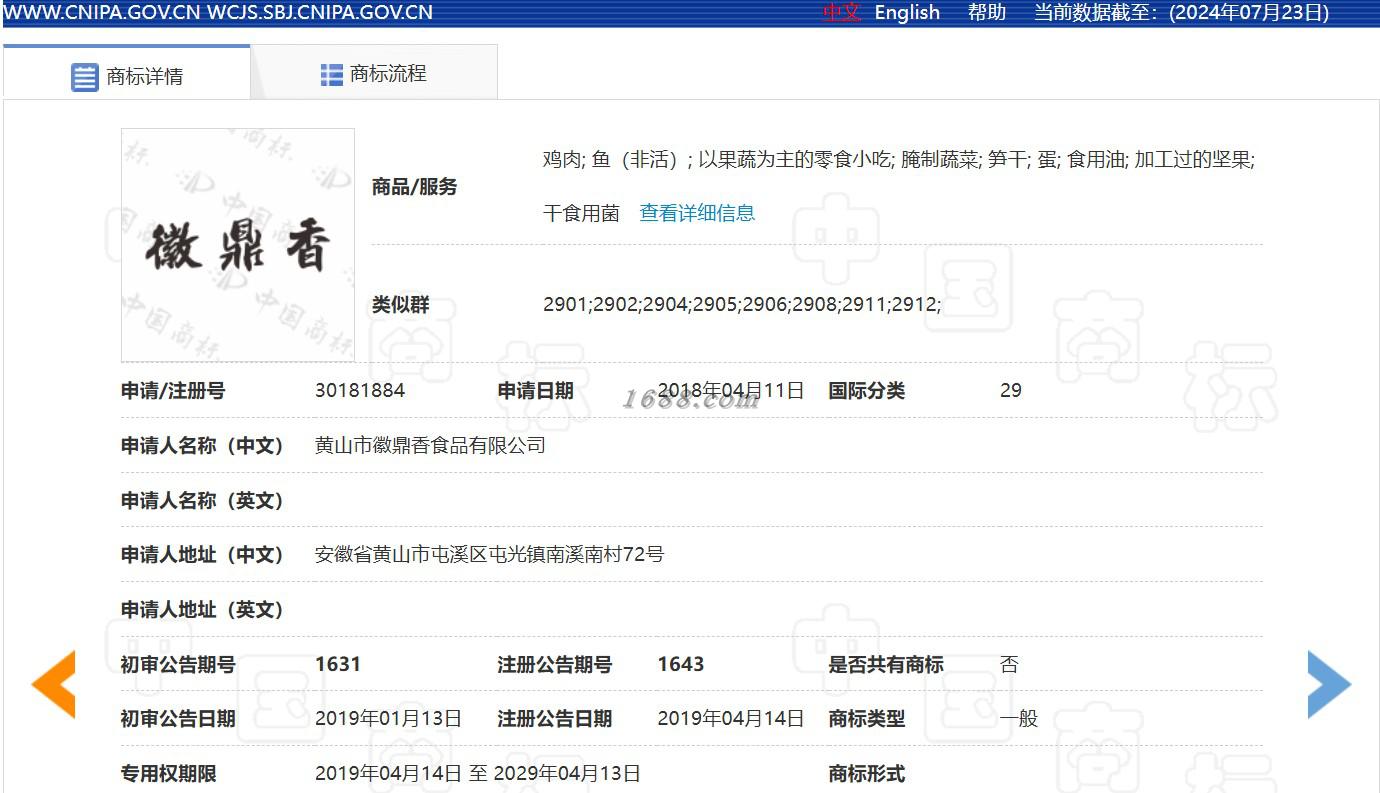This screenshot has height=793, width=1380.
Task: Open the 帮助 help link
Action: click(987, 13)
